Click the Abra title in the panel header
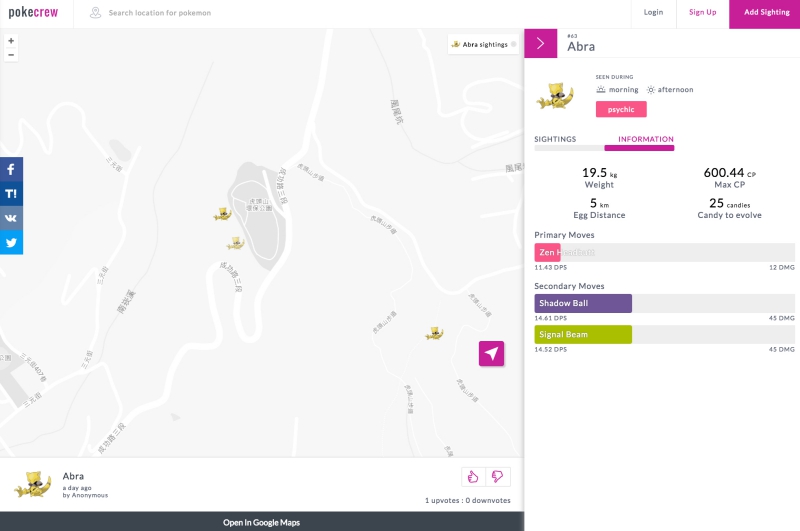The height and width of the screenshot is (531, 800). coord(581,46)
